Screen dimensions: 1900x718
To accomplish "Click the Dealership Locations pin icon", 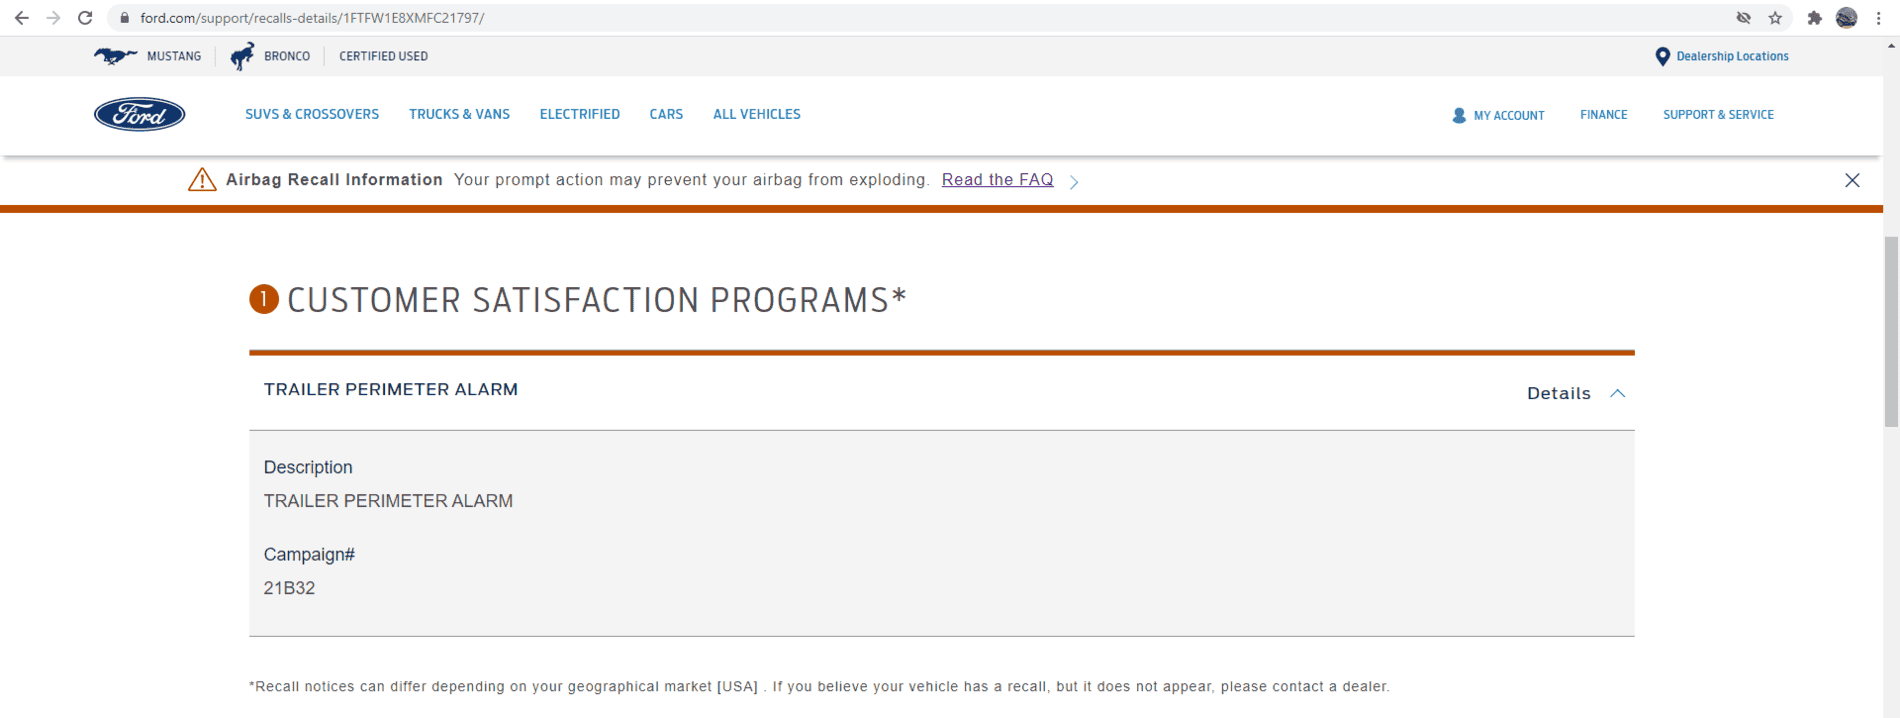I will [x=1662, y=57].
